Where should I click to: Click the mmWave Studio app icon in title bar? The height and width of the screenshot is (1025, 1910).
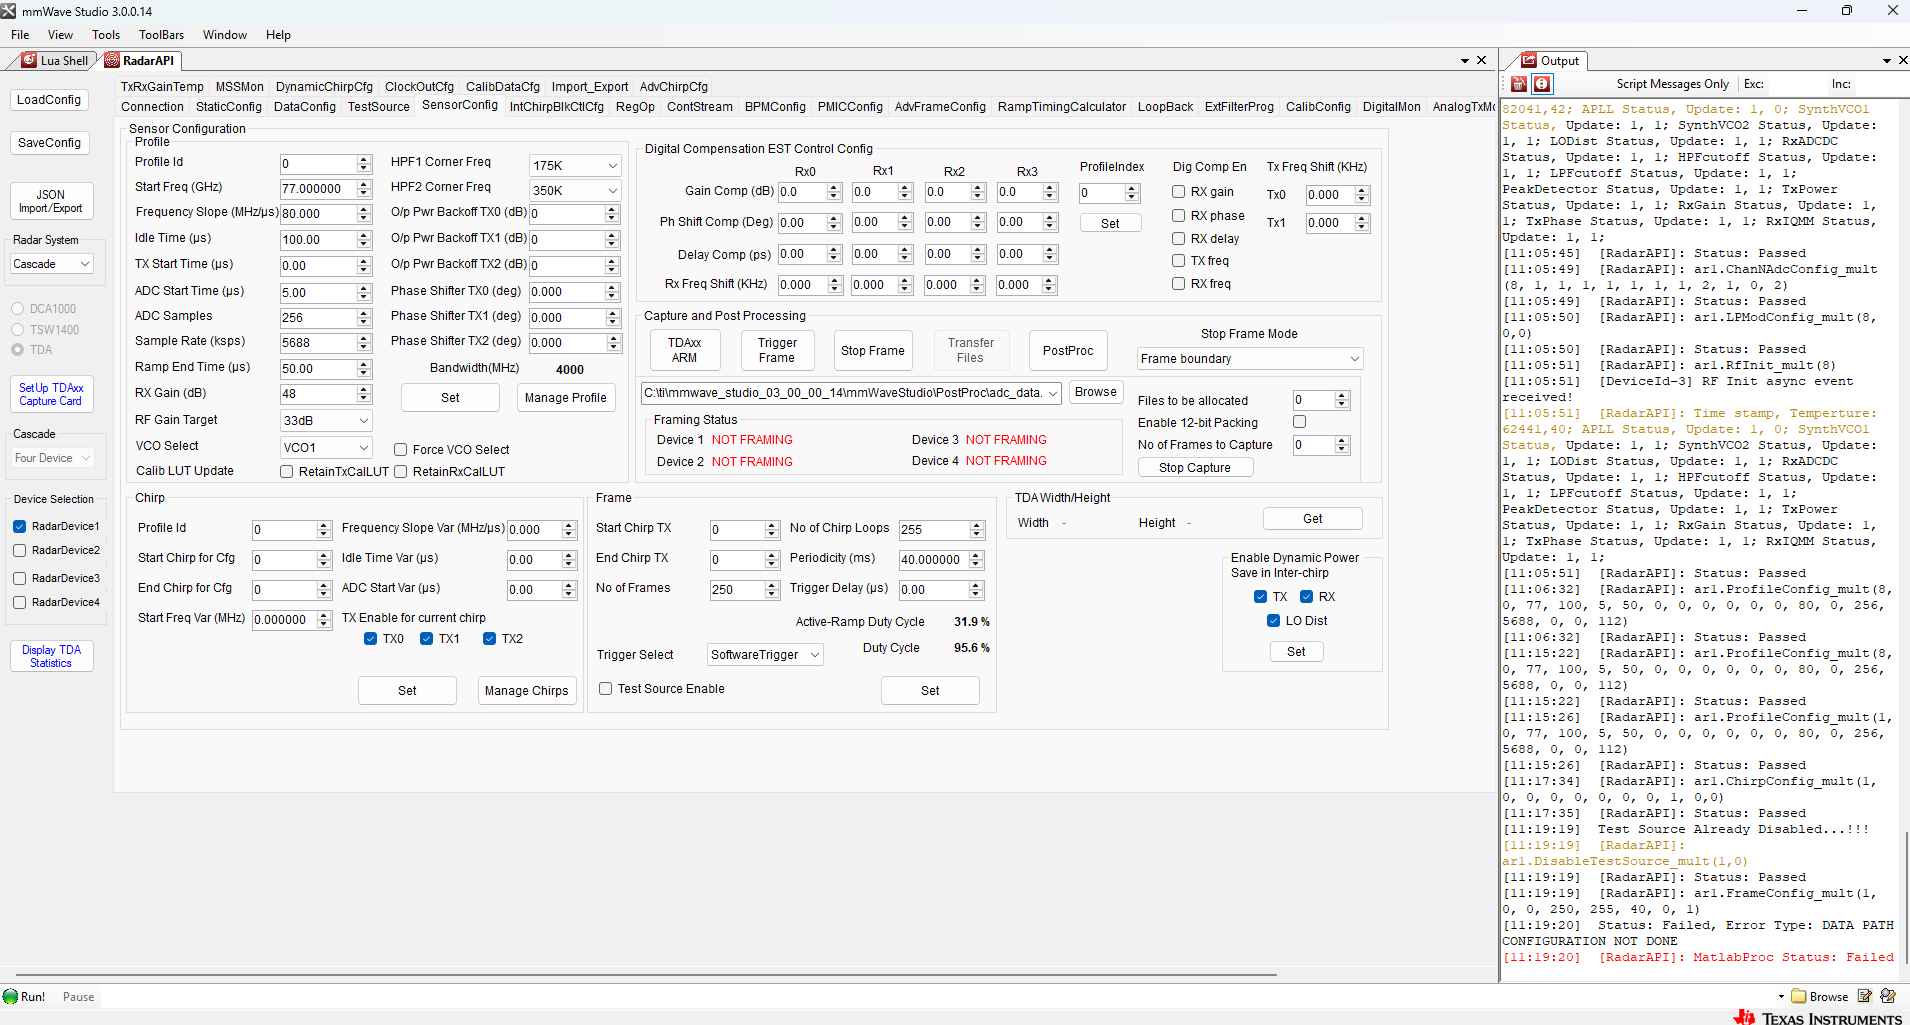pyautogui.click(x=9, y=11)
